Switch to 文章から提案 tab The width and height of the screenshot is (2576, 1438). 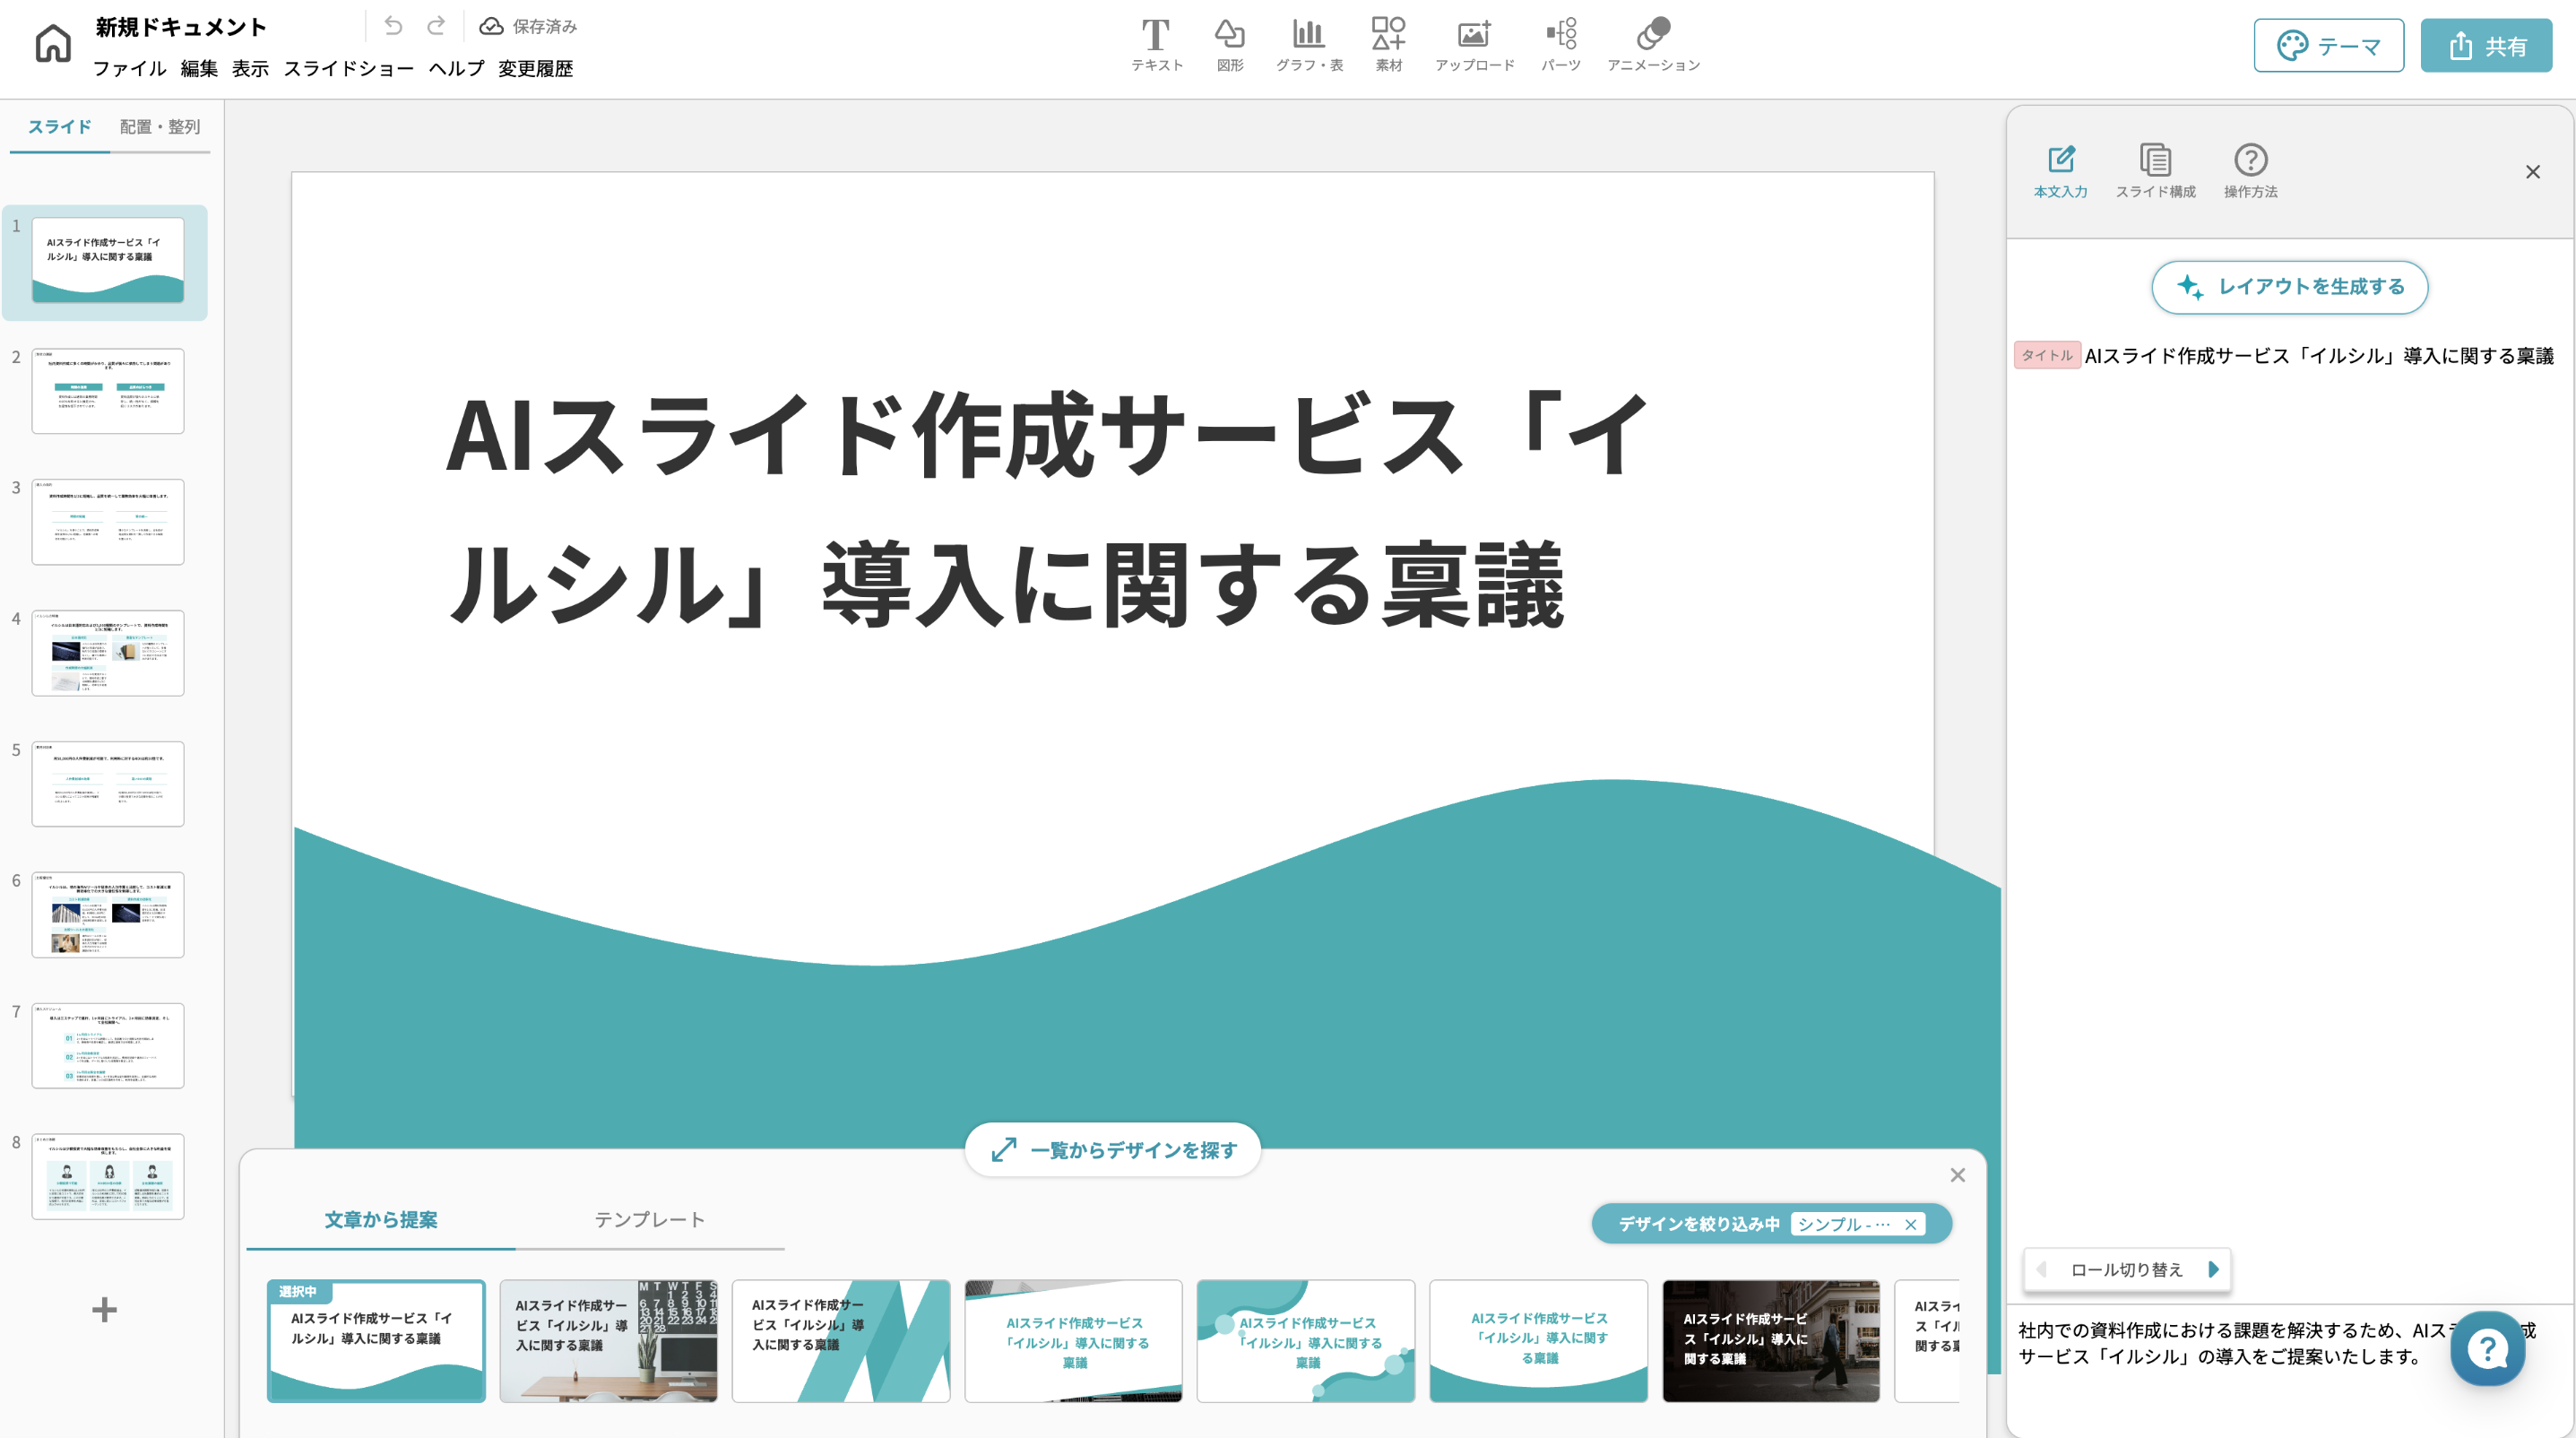[381, 1219]
